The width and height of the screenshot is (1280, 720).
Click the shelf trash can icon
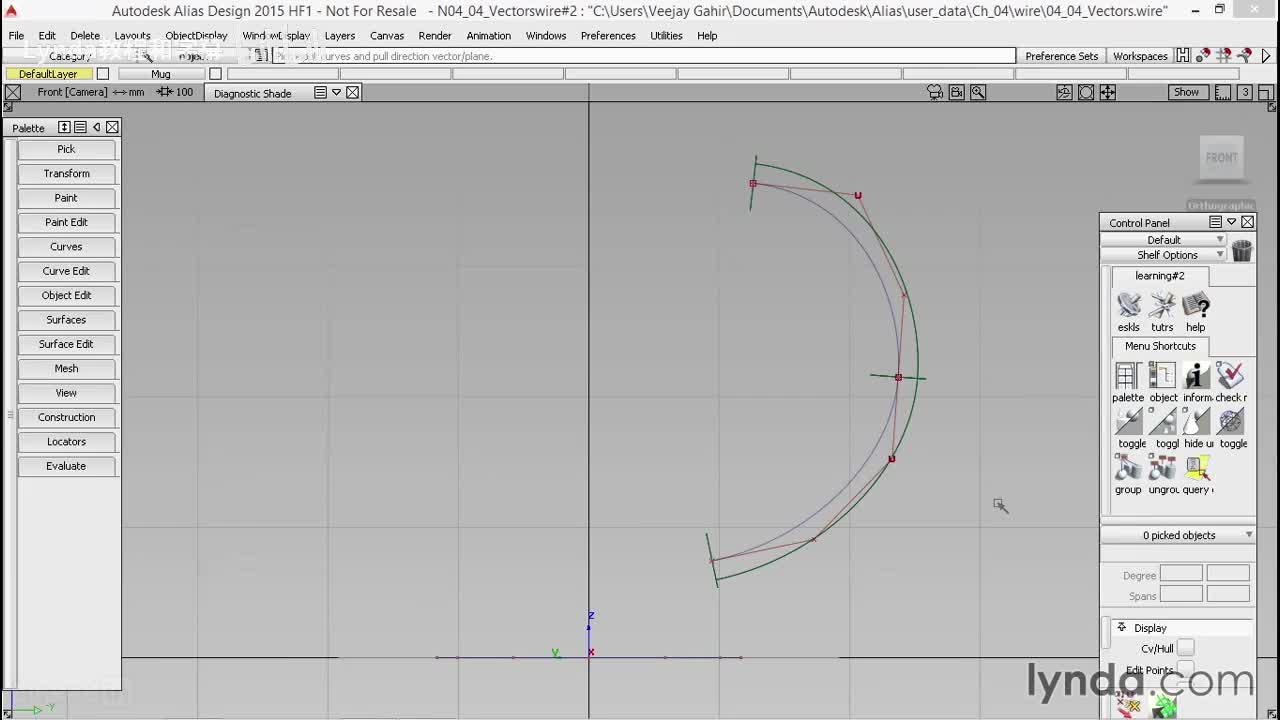click(x=1242, y=250)
